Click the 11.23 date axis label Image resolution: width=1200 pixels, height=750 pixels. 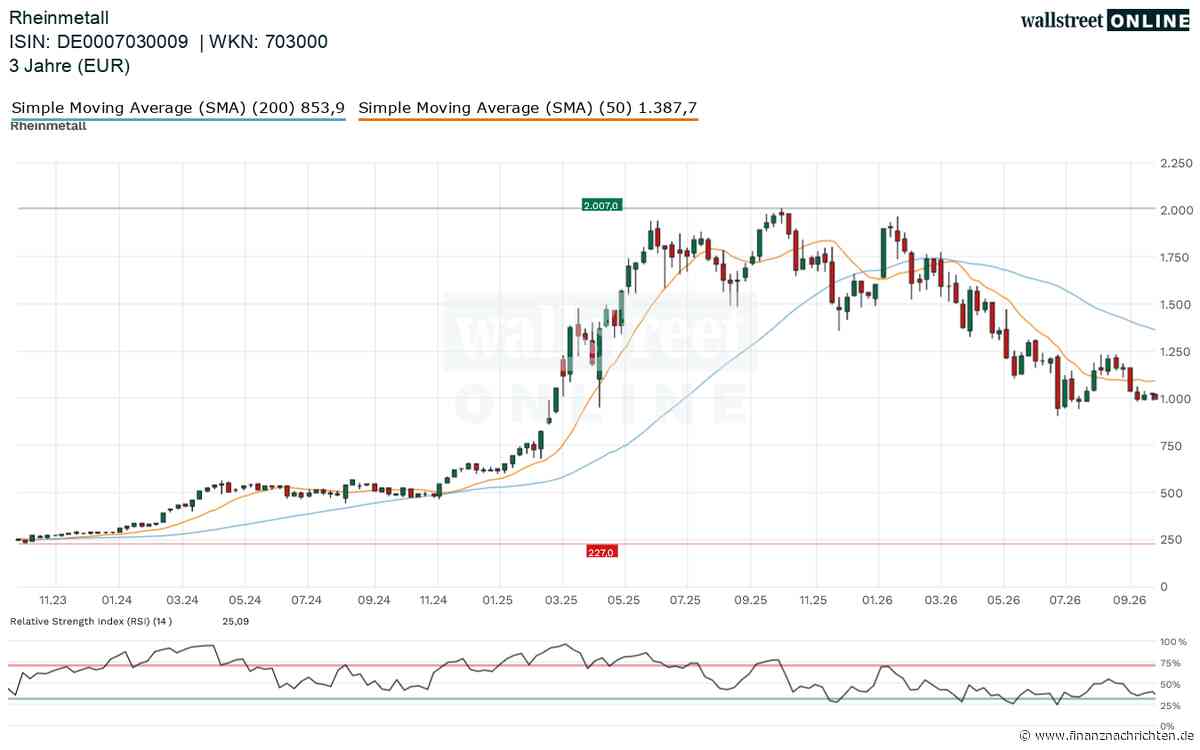coord(53,600)
